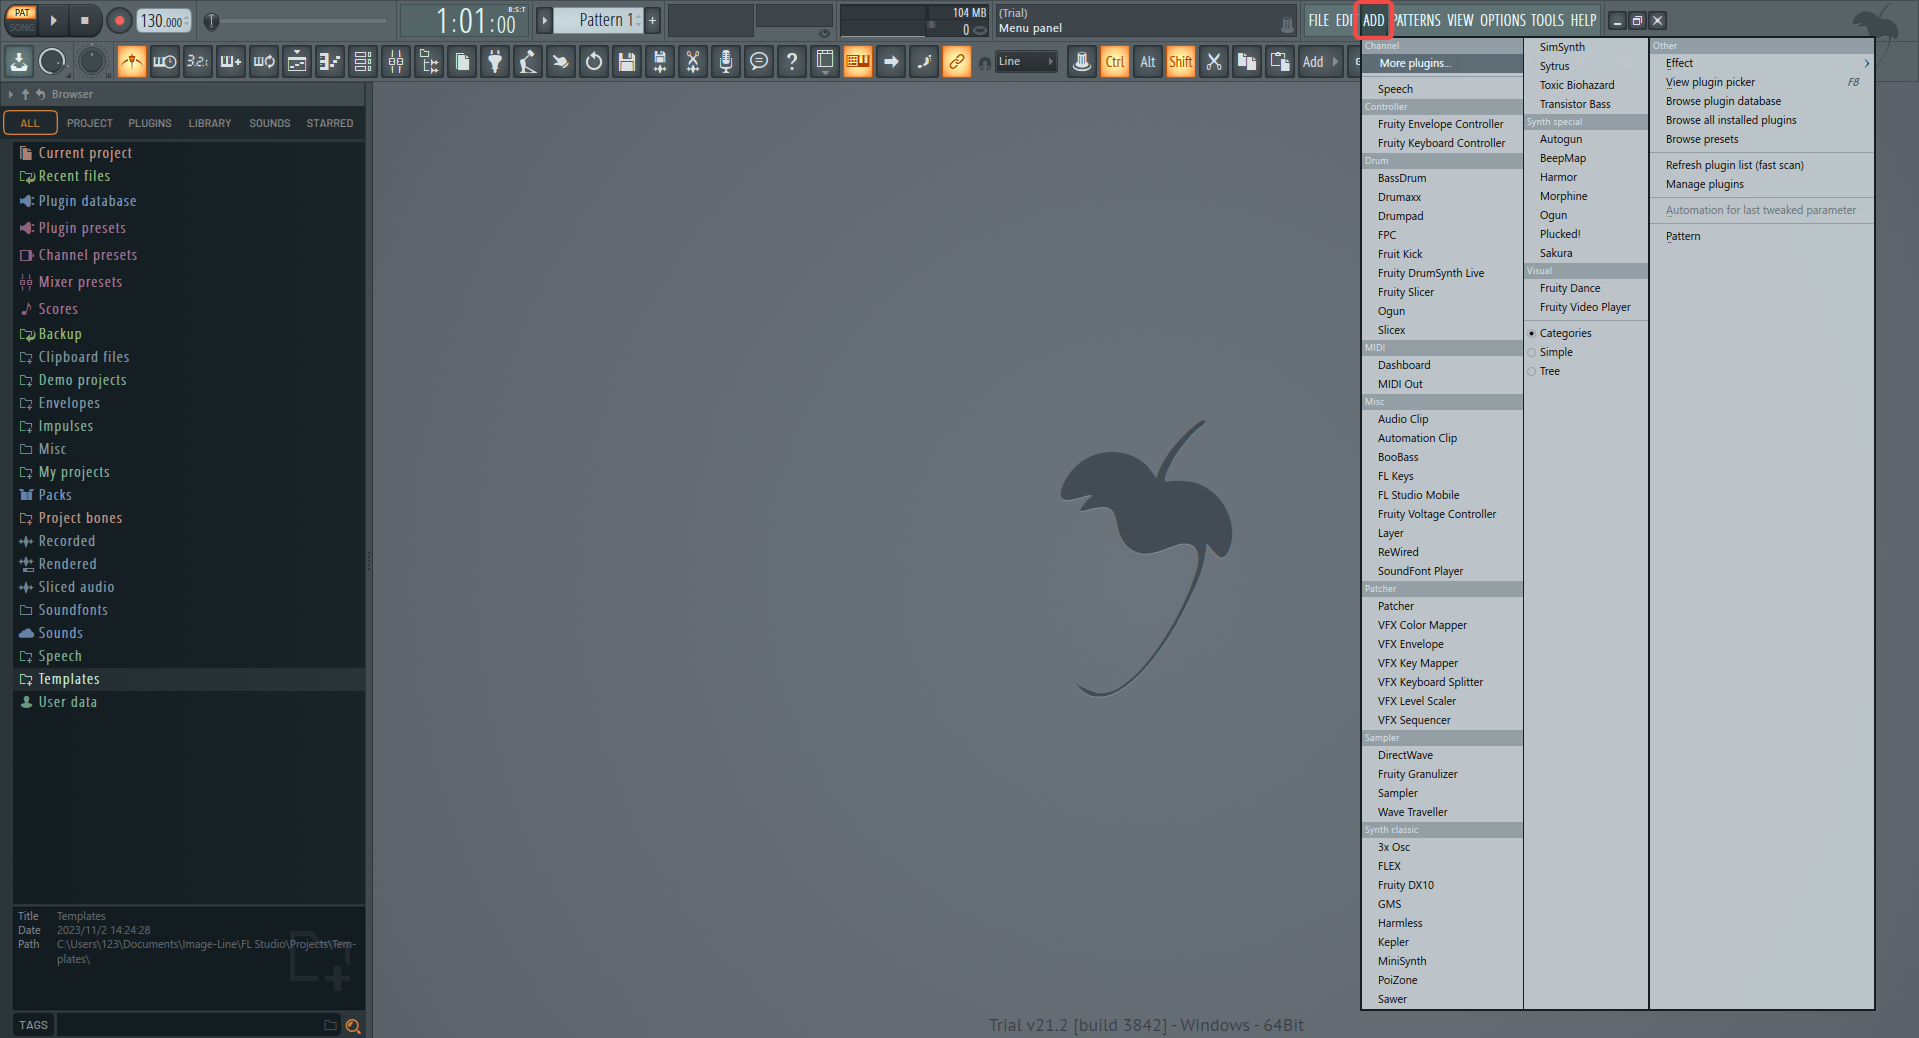Open the Mixer icon on the toolbar
This screenshot has height=1038, width=1919.
pos(395,62)
